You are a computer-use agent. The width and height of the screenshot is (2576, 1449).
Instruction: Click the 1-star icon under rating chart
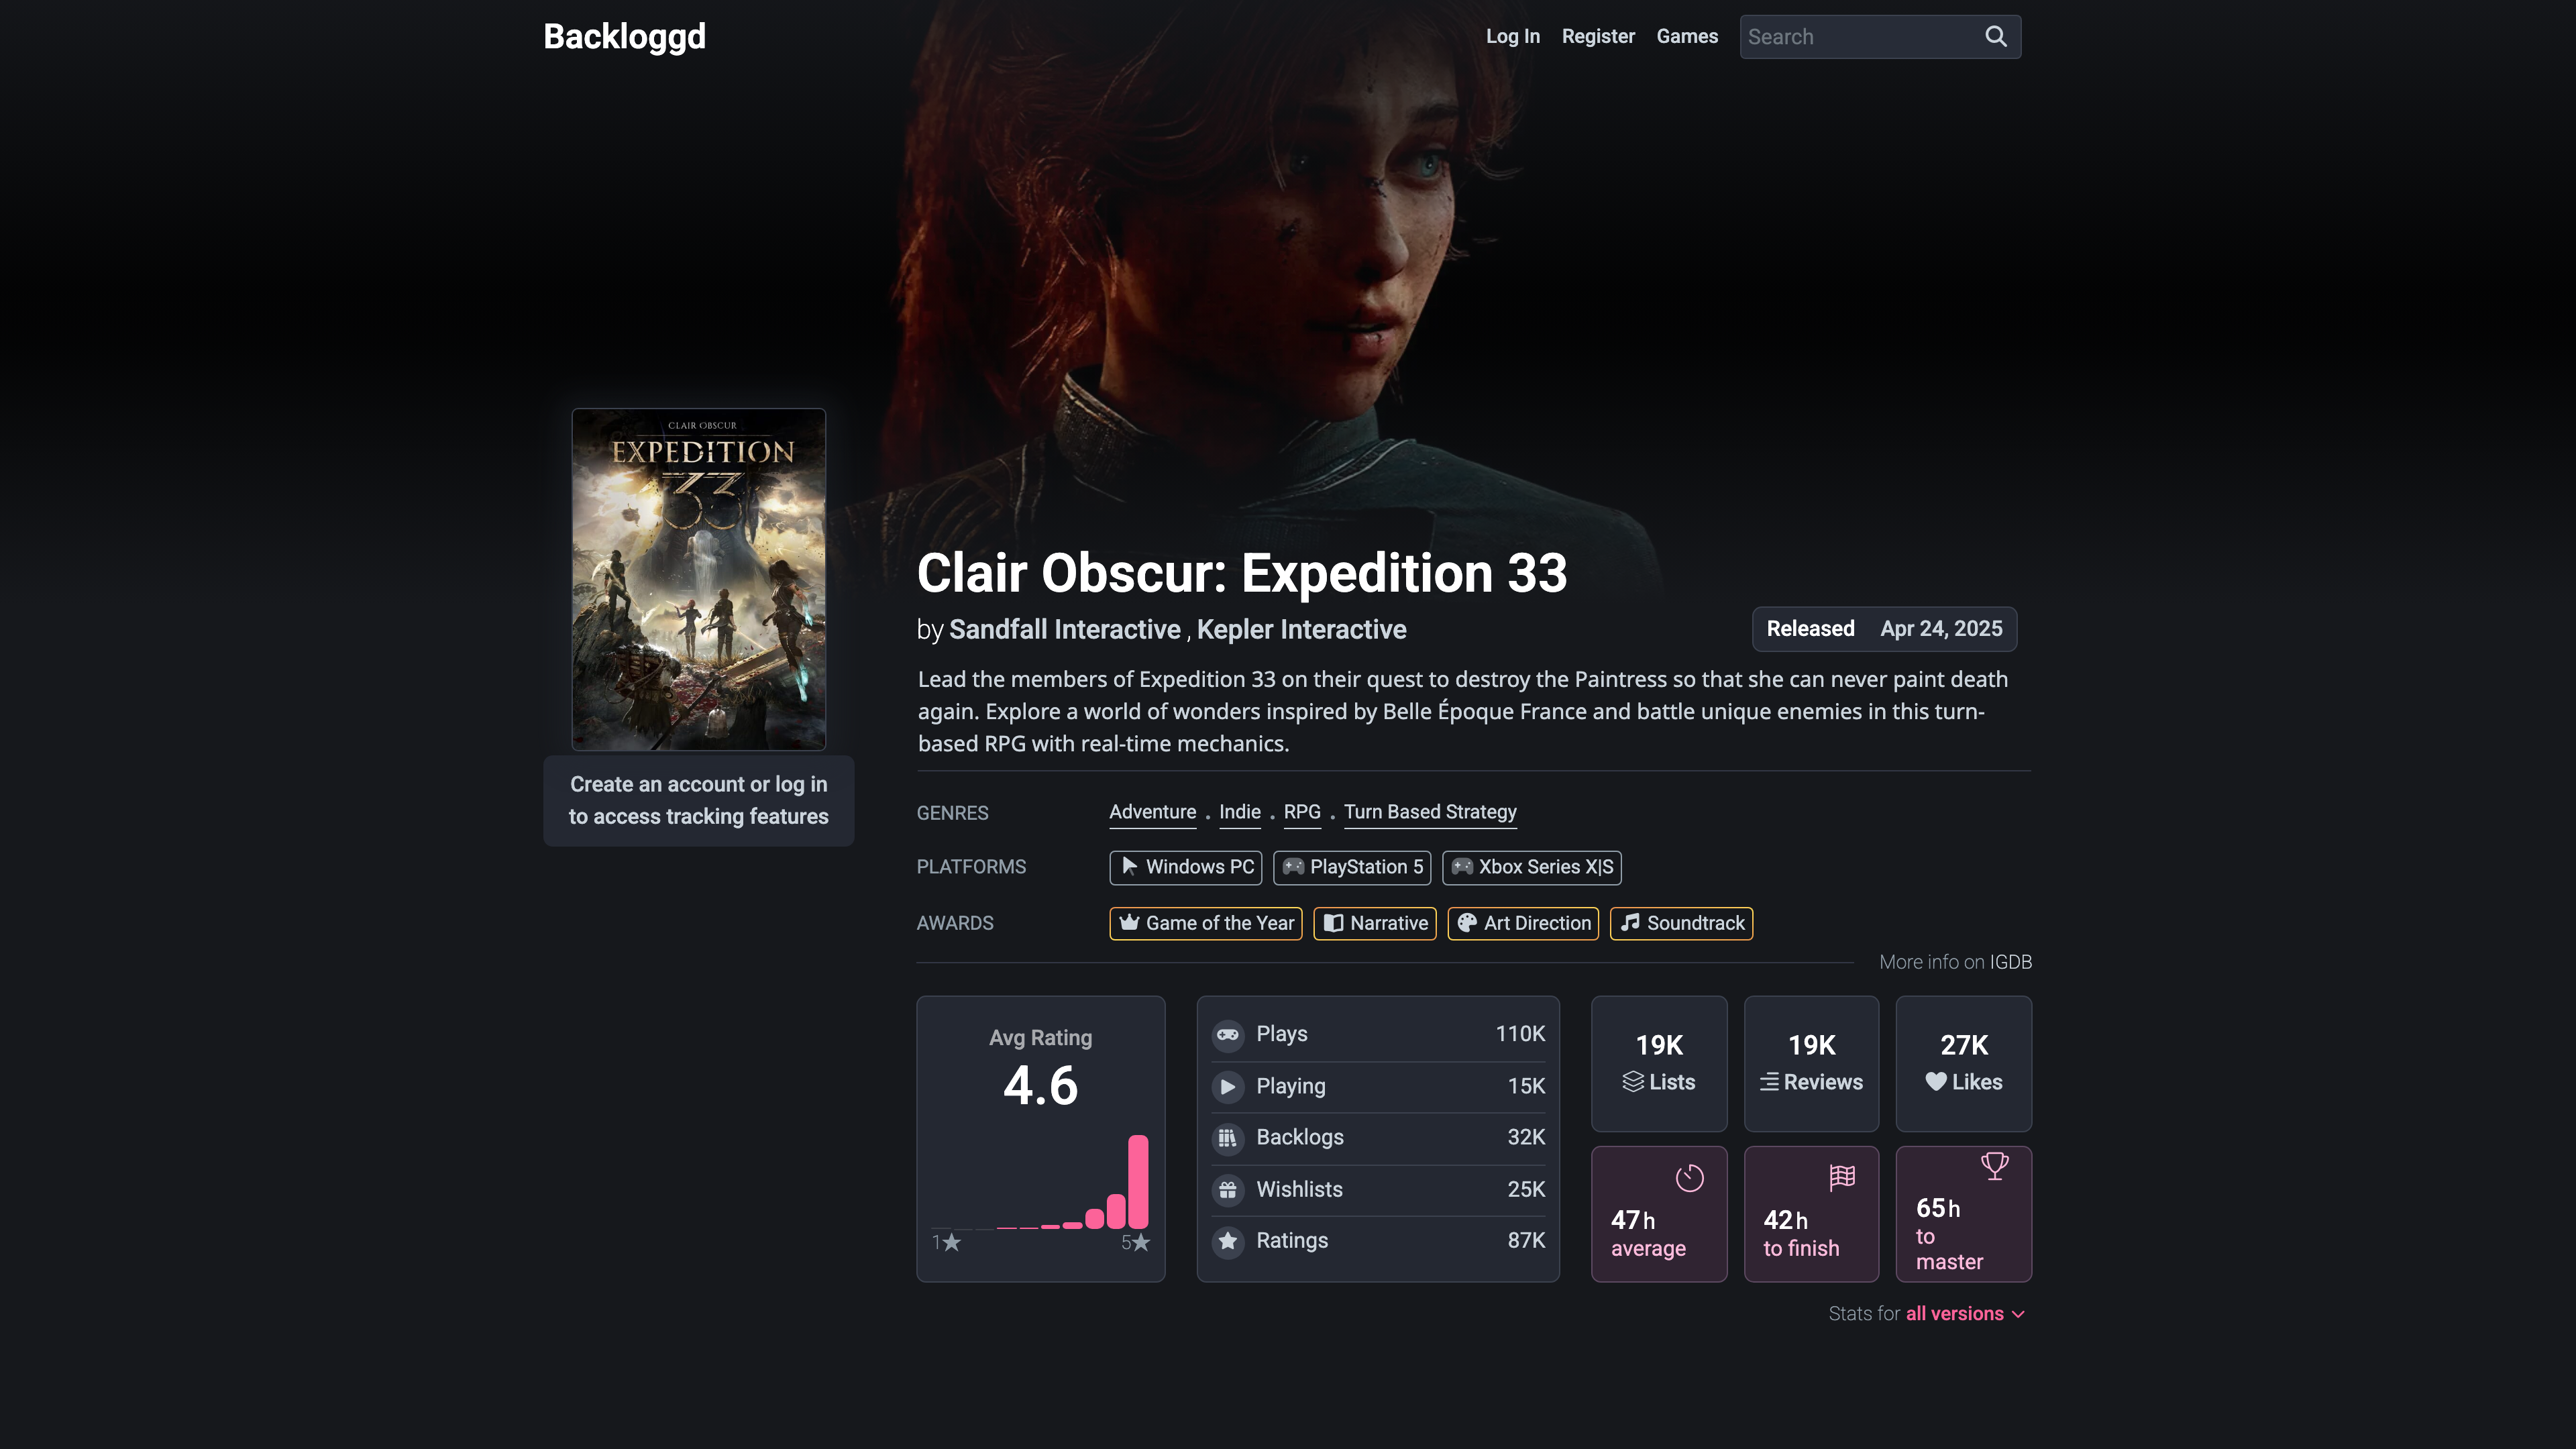(x=952, y=1242)
